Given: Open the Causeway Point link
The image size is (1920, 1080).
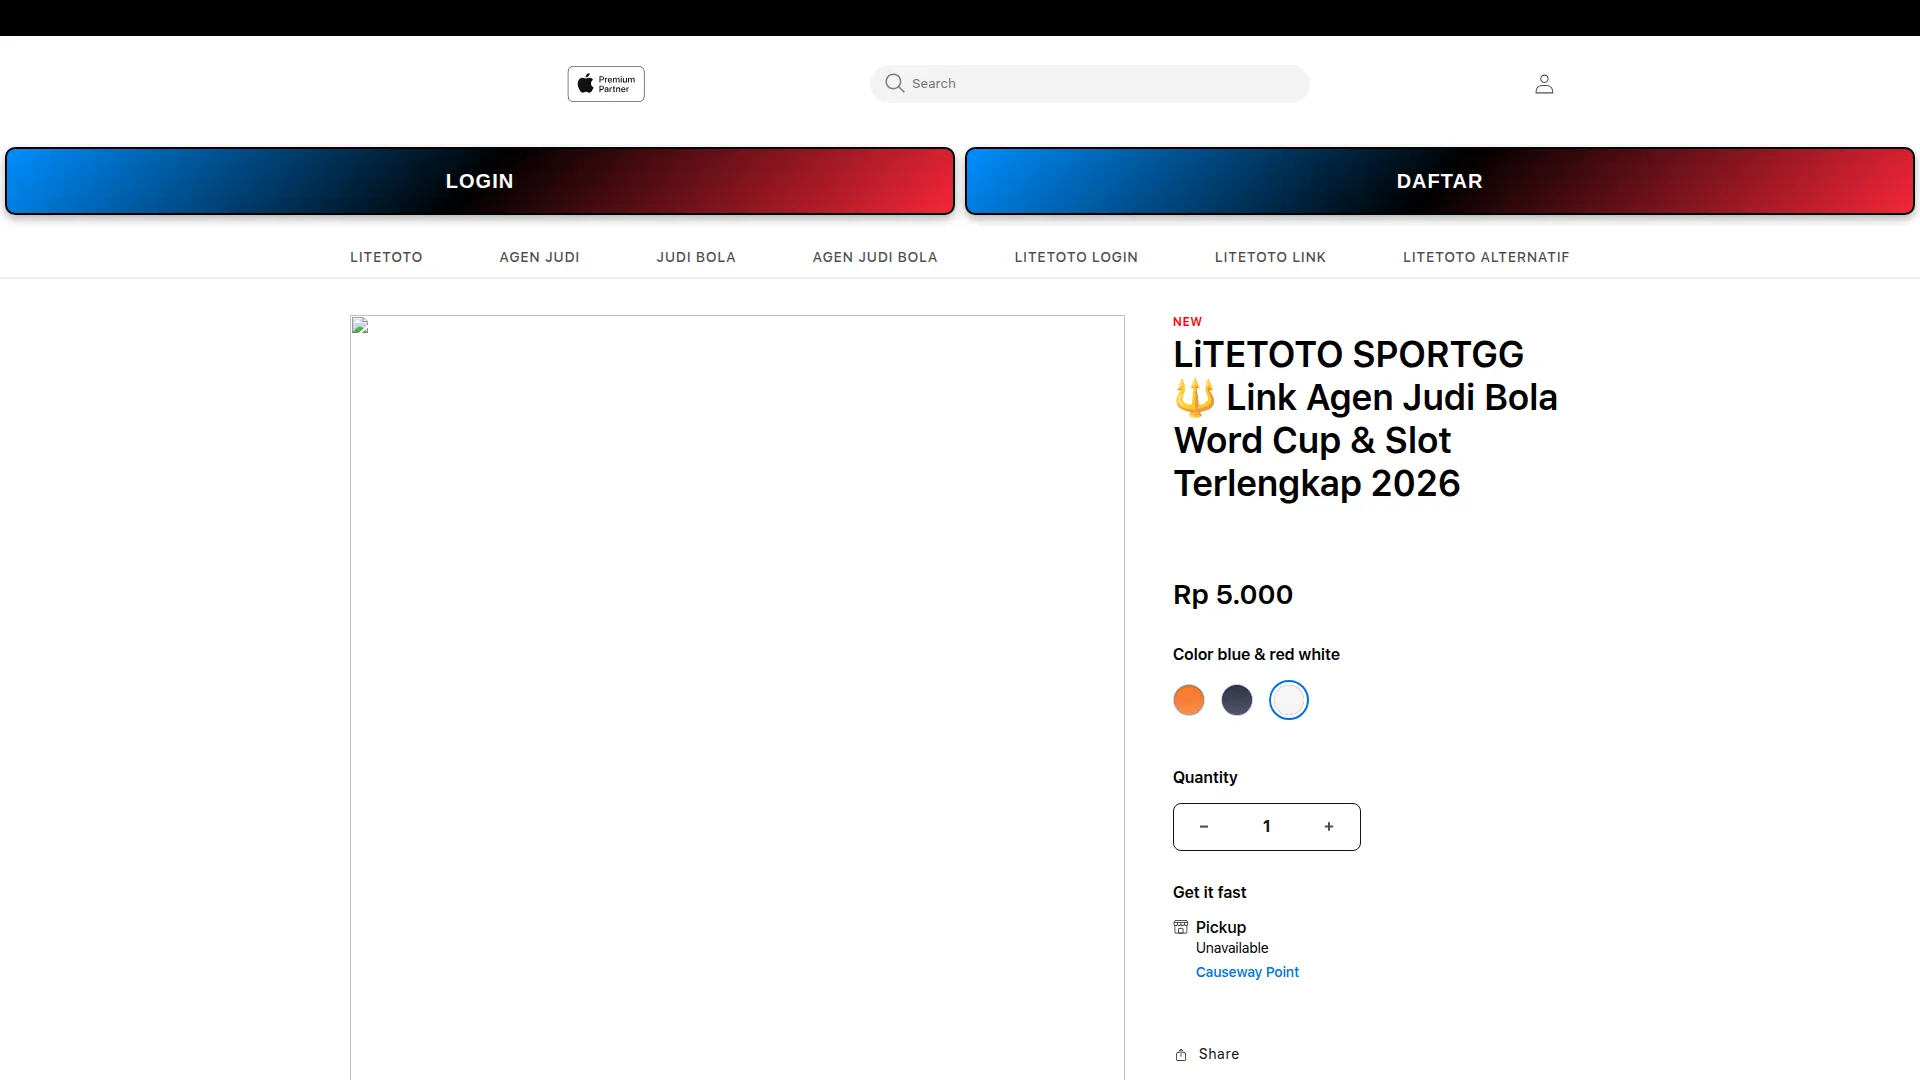Looking at the screenshot, I should [x=1247, y=972].
